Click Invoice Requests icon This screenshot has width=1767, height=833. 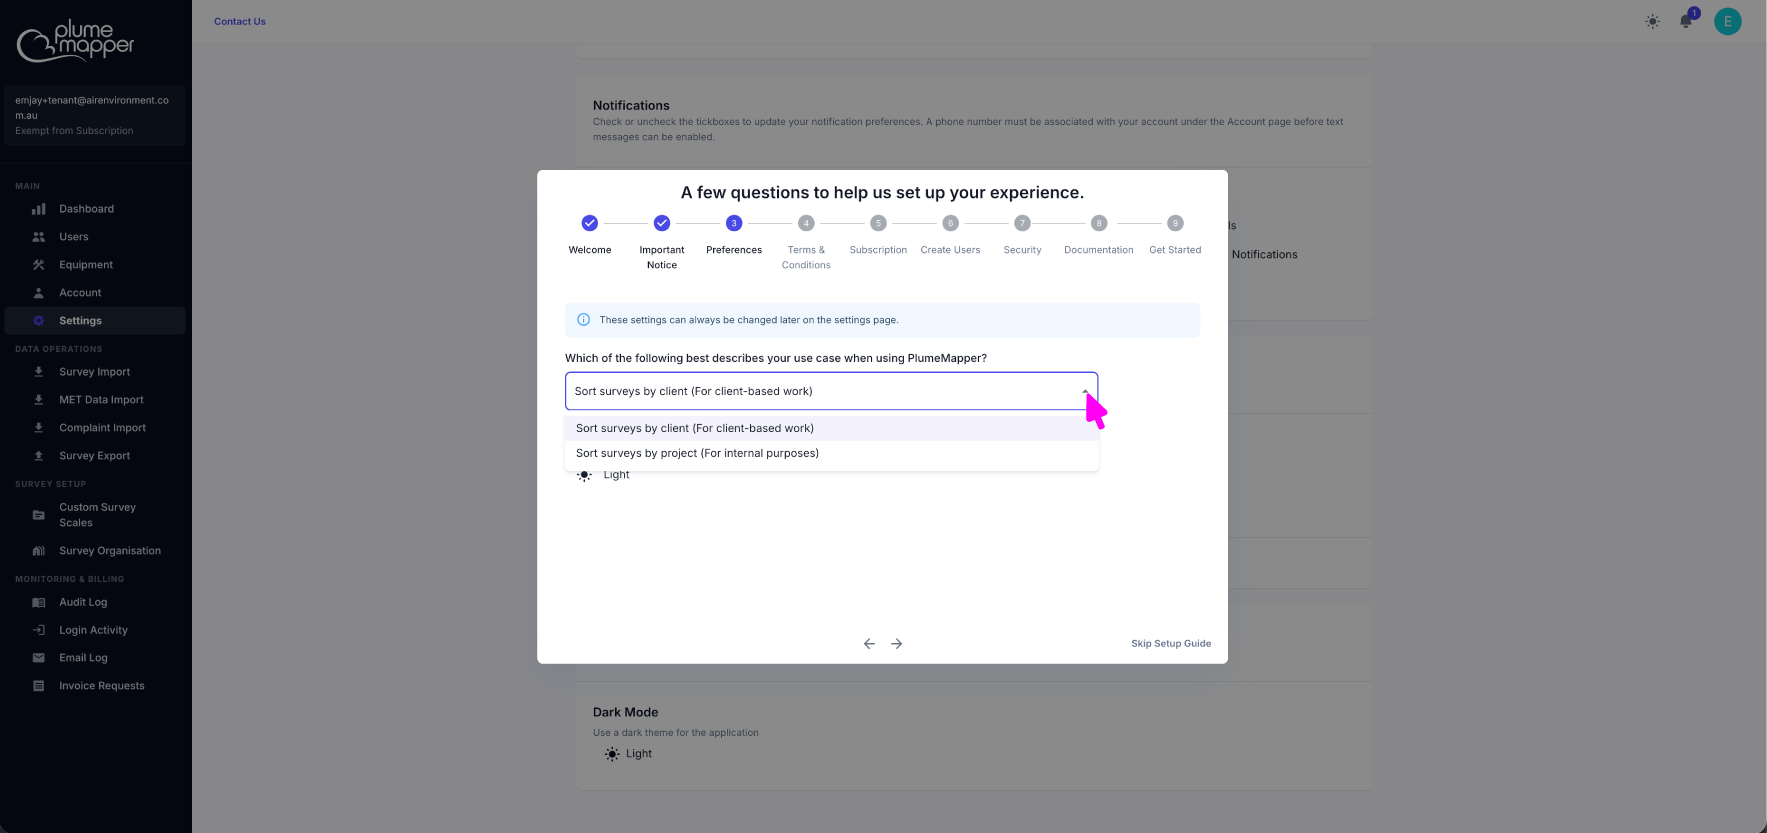[x=39, y=686]
